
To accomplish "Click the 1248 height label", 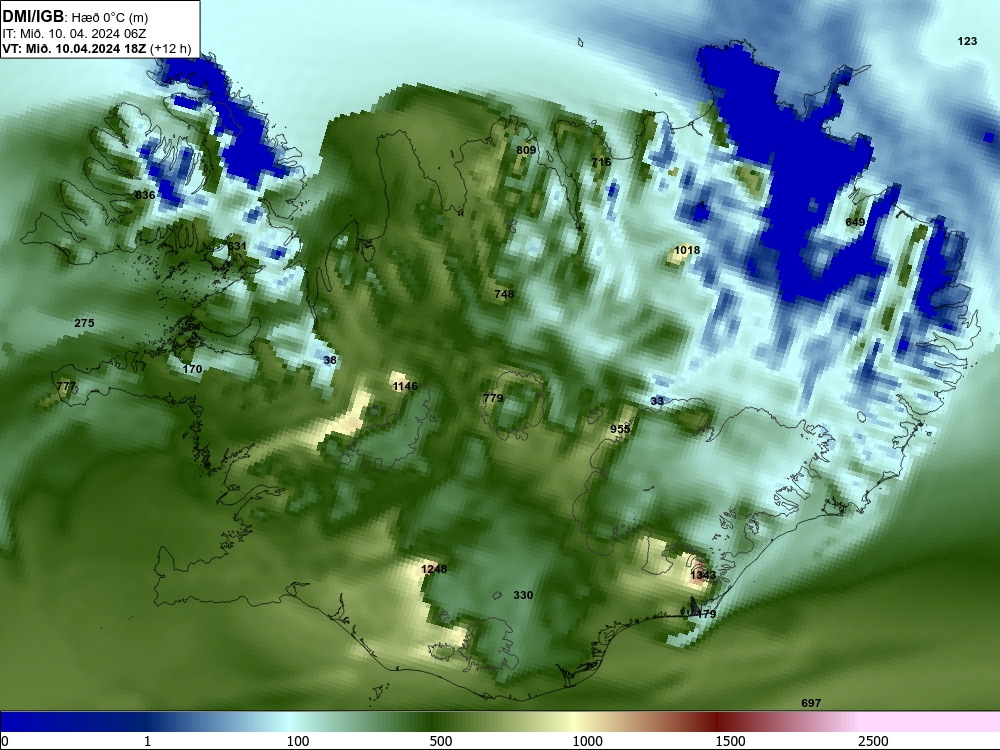I will tap(434, 568).
